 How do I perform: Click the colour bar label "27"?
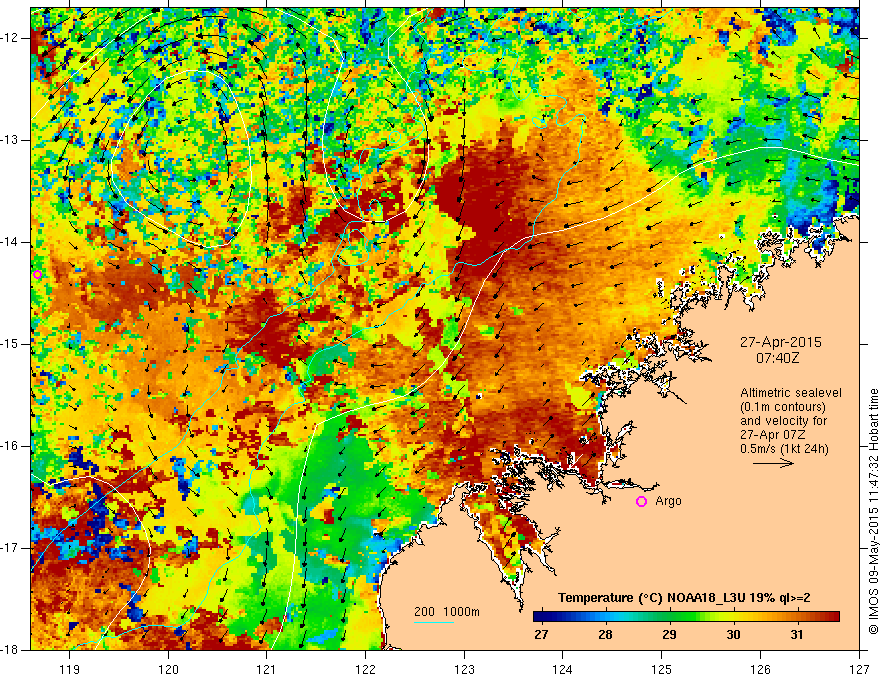pos(541,635)
